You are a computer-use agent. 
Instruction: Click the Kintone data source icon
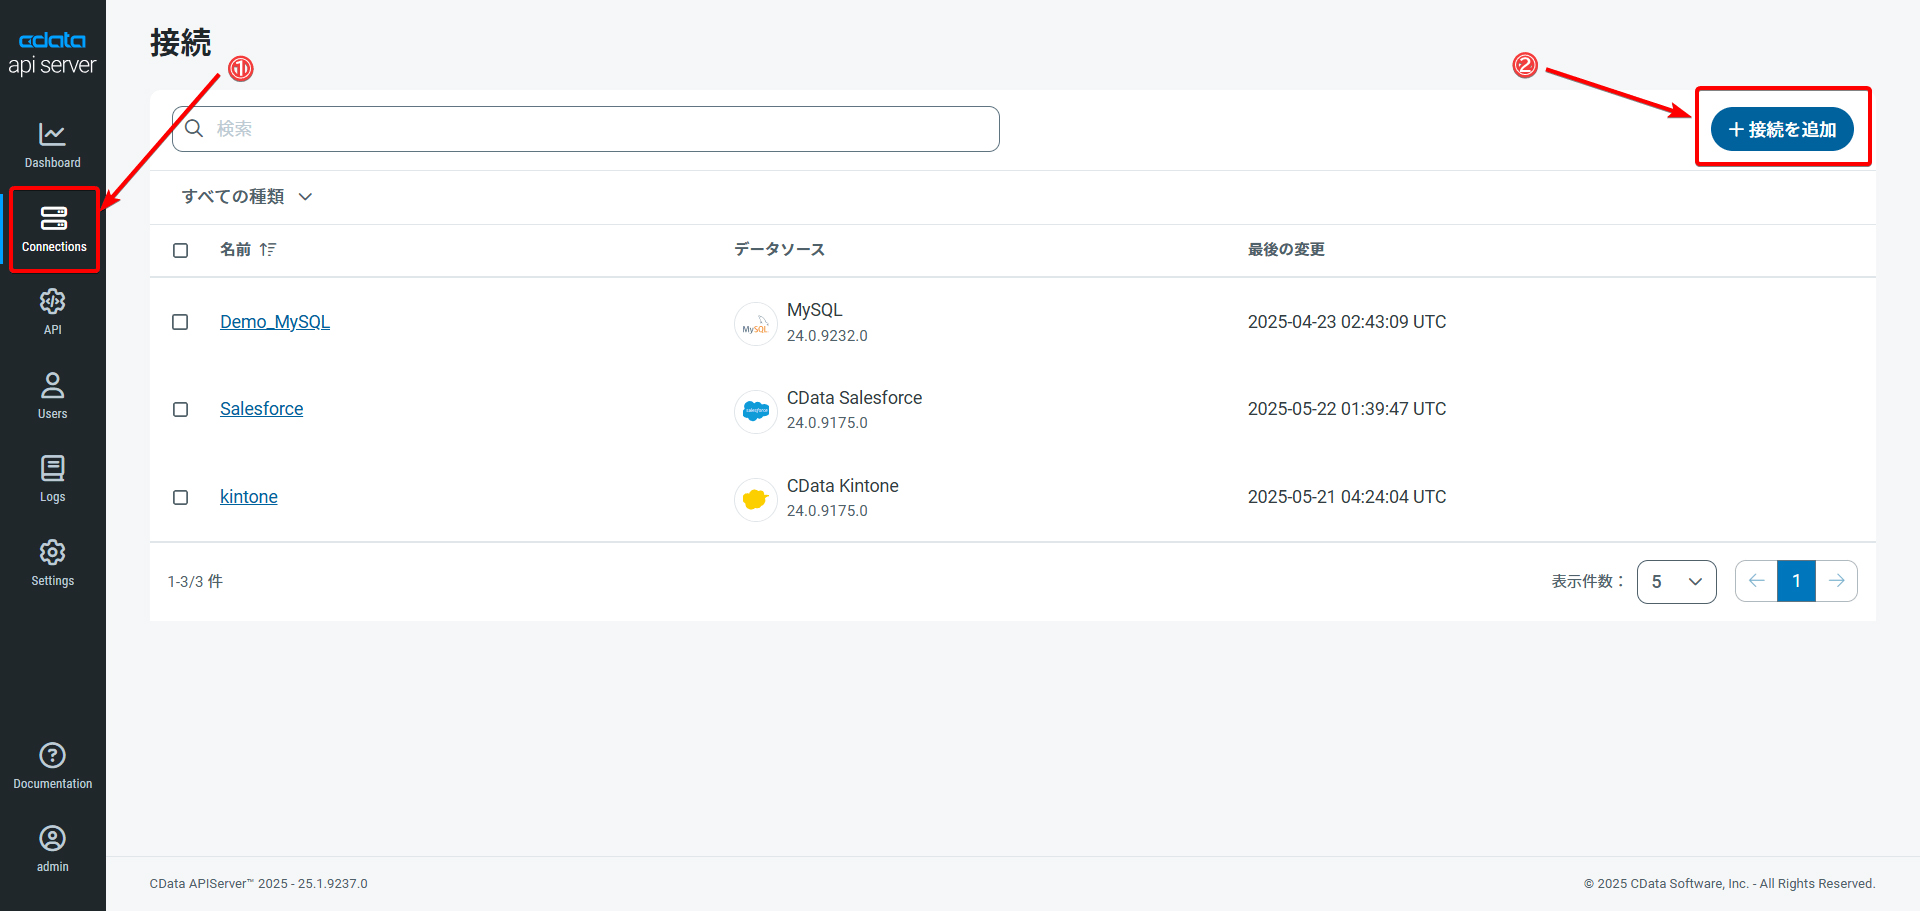tap(756, 499)
